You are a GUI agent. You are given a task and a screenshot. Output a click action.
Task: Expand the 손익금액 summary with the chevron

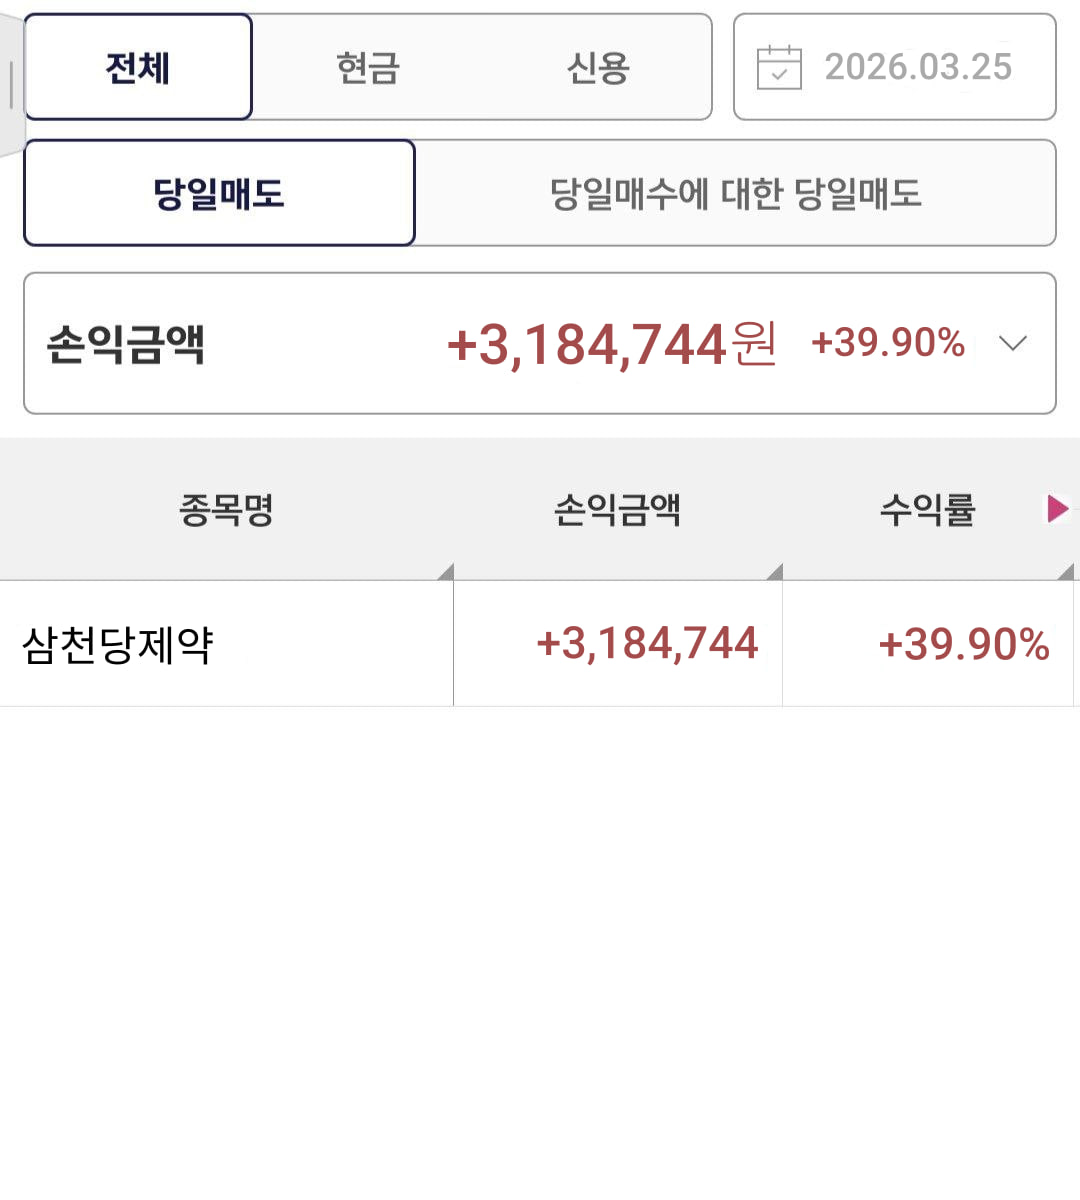[x=1013, y=344]
